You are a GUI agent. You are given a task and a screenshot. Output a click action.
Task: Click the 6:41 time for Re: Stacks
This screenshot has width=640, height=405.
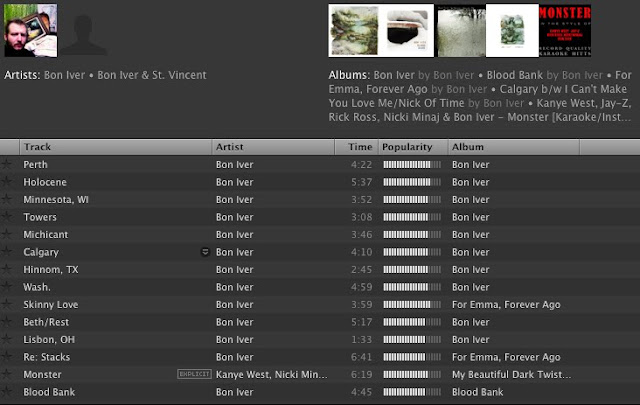pyautogui.click(x=362, y=357)
